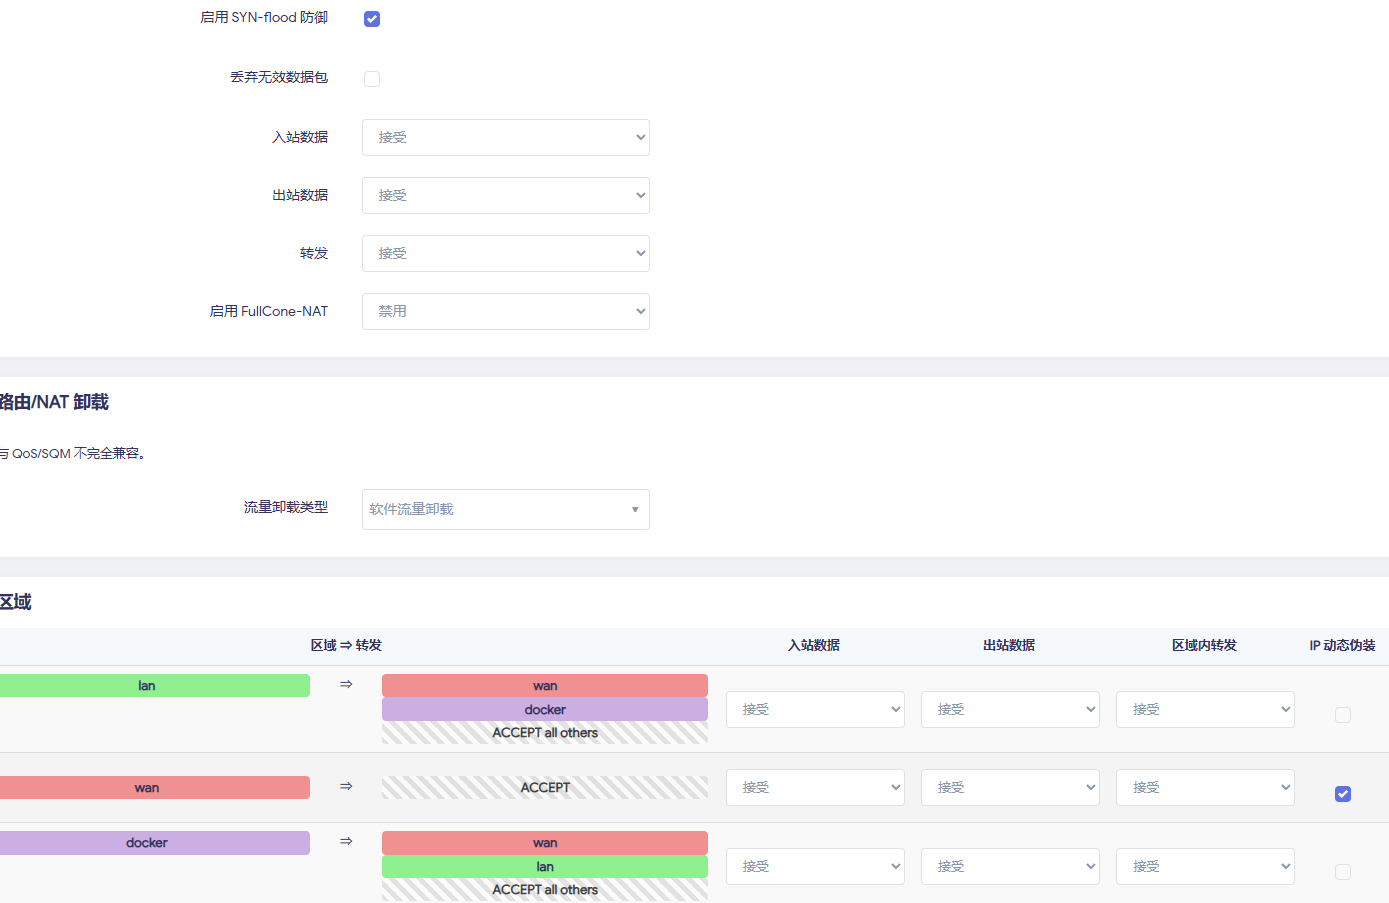
Task: Open the 流量卸载类型 dropdown
Action: click(505, 509)
